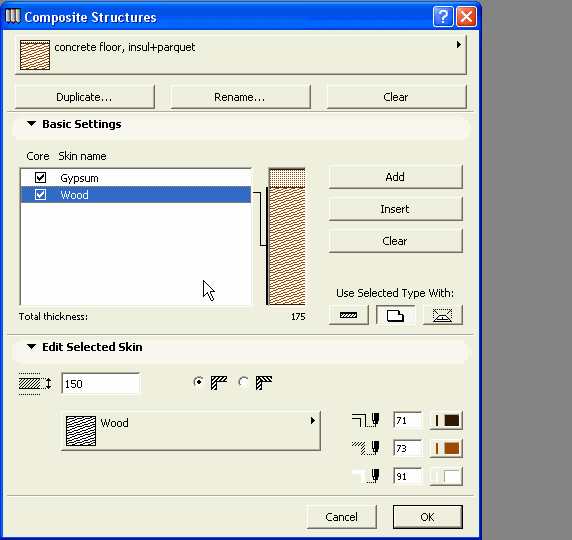
Task: Select the slab type icon button
Action: (x=395, y=315)
